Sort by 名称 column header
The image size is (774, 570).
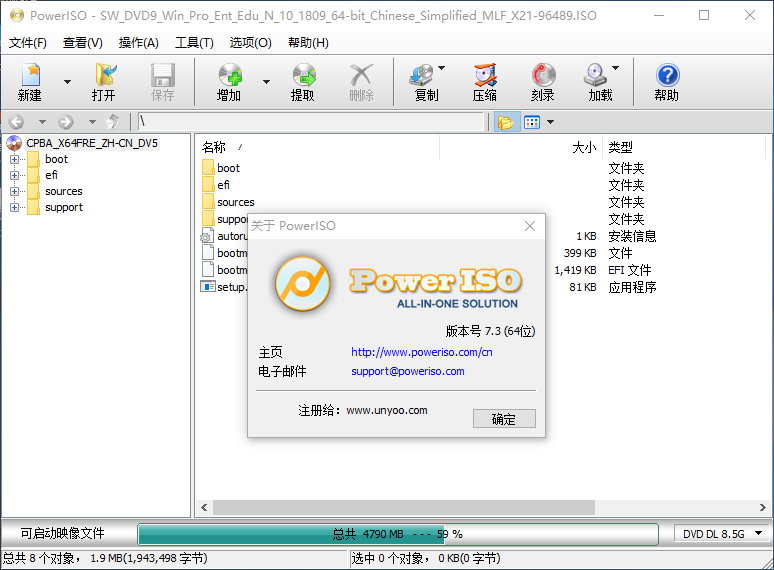[x=213, y=147]
